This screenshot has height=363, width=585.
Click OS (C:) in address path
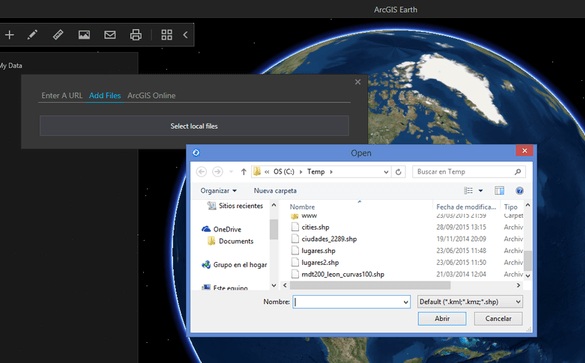284,172
